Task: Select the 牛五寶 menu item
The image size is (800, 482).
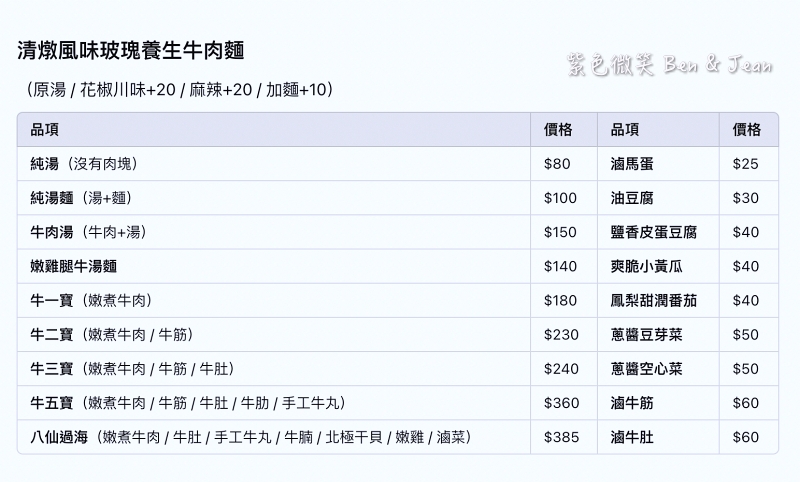Action: 188,403
